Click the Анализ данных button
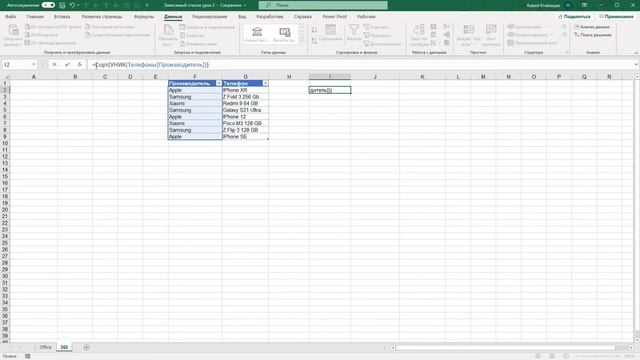The image size is (640, 360). click(592, 27)
